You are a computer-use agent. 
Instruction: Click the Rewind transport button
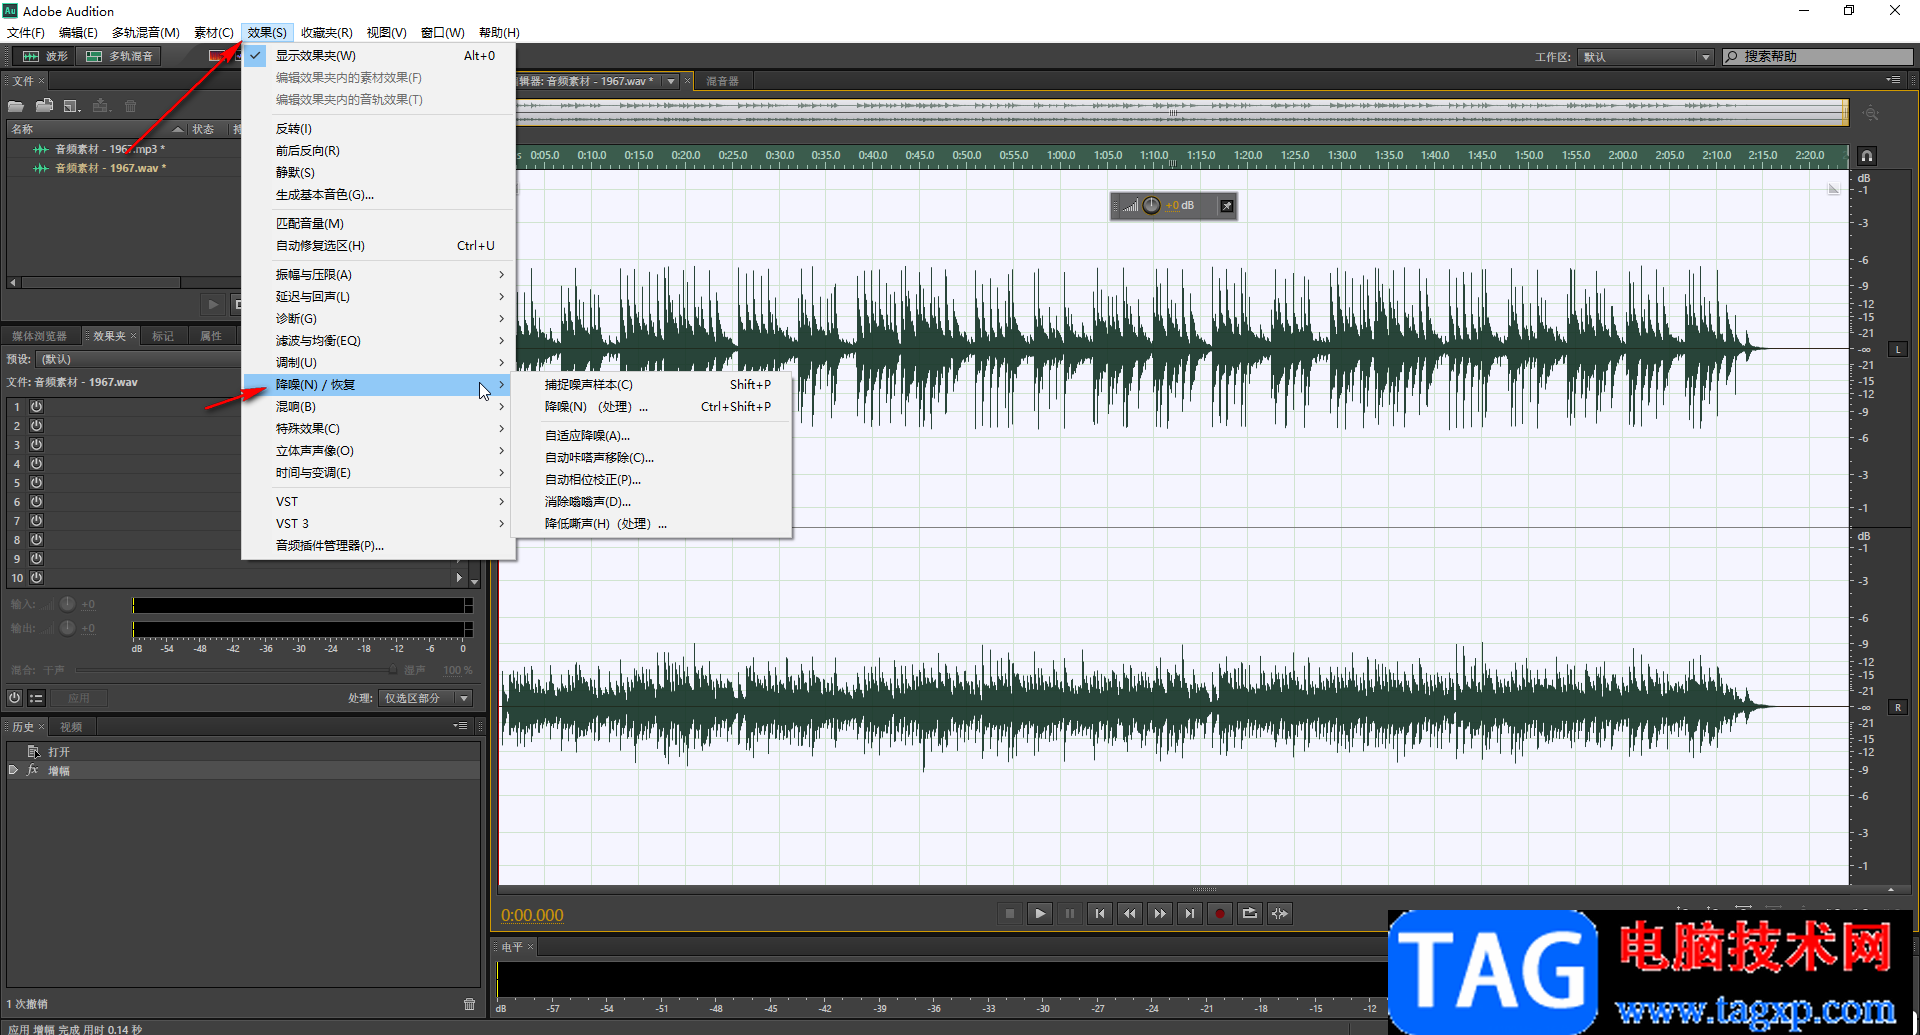click(1130, 913)
